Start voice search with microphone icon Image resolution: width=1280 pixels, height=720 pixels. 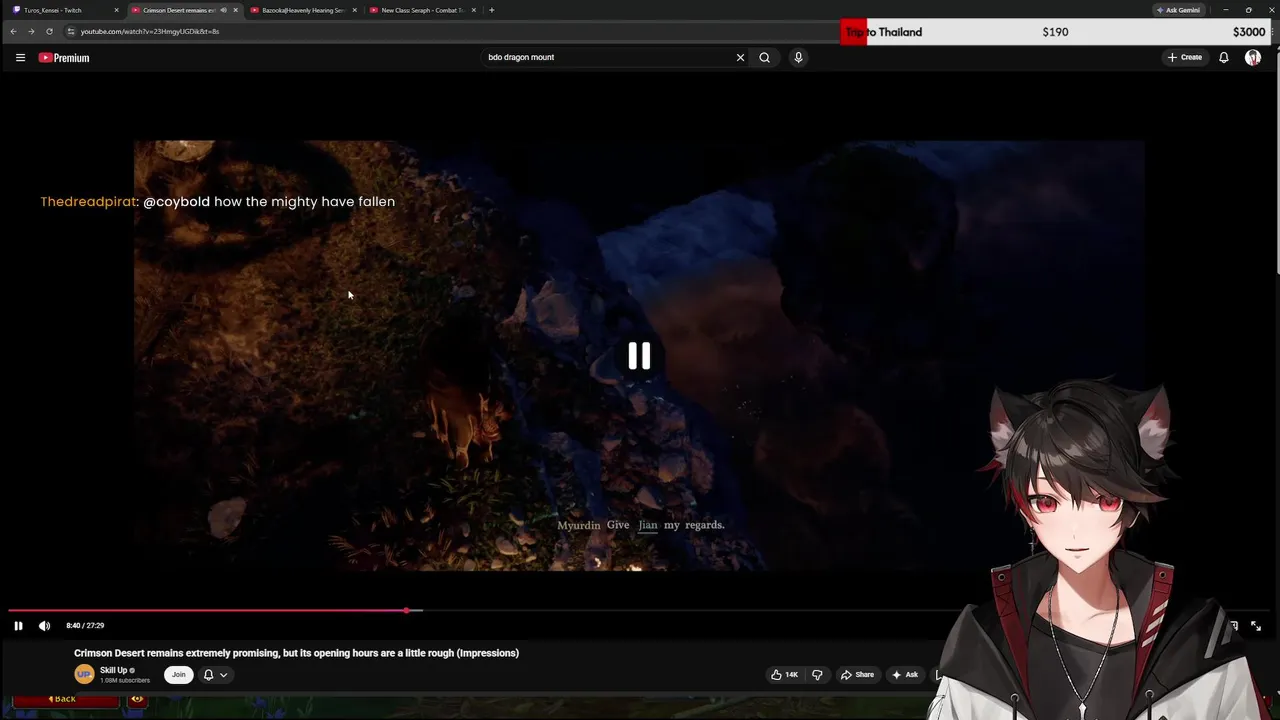tap(798, 57)
